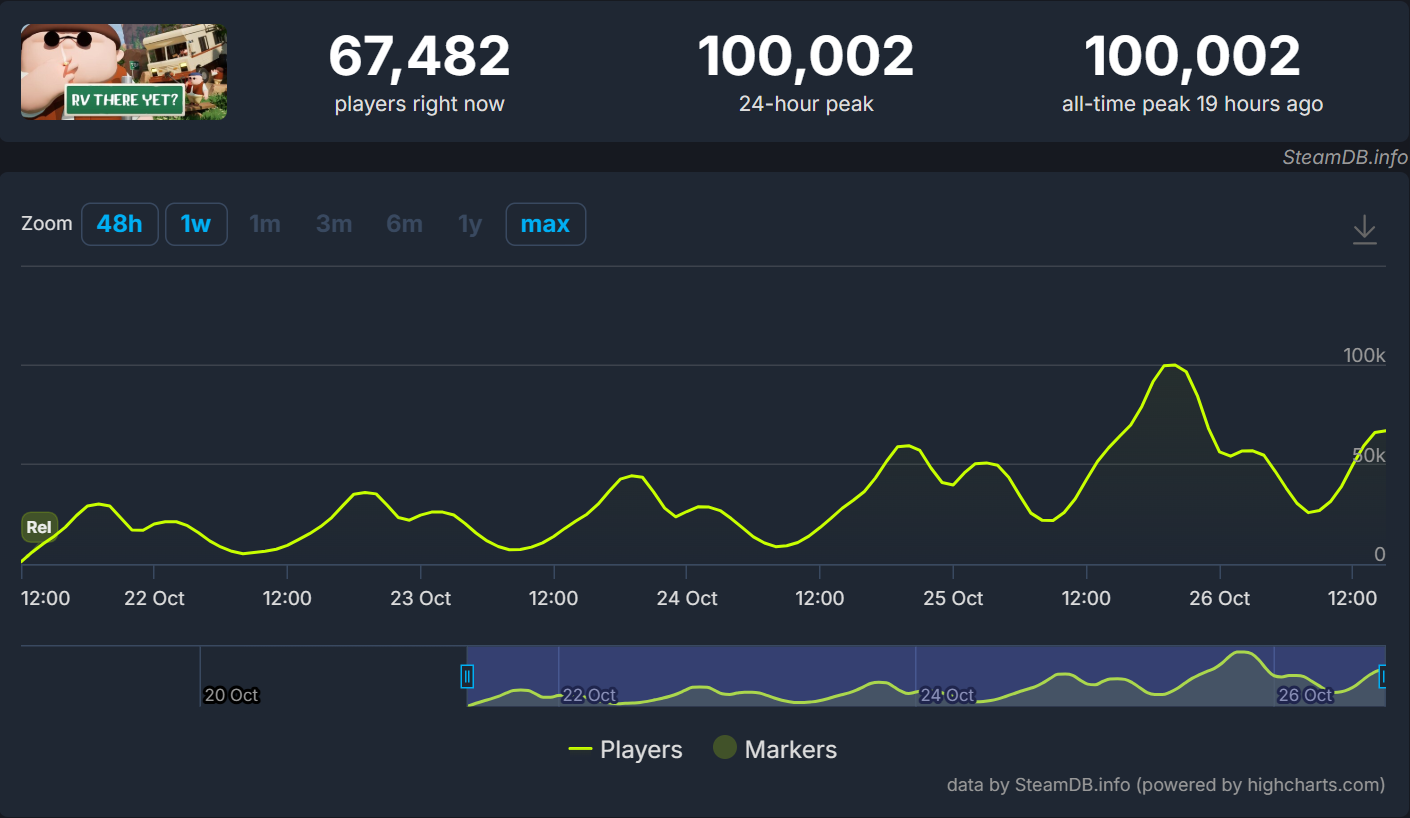Click the SteamDB.info watermark text

pyautogui.click(x=1345, y=158)
